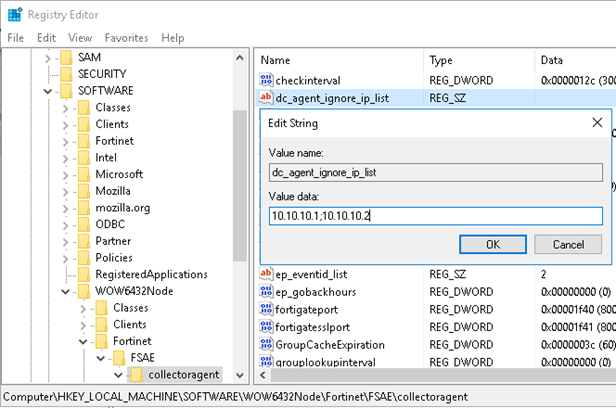Close the Edit String dialog
This screenshot has height=408, width=616.
click(596, 123)
